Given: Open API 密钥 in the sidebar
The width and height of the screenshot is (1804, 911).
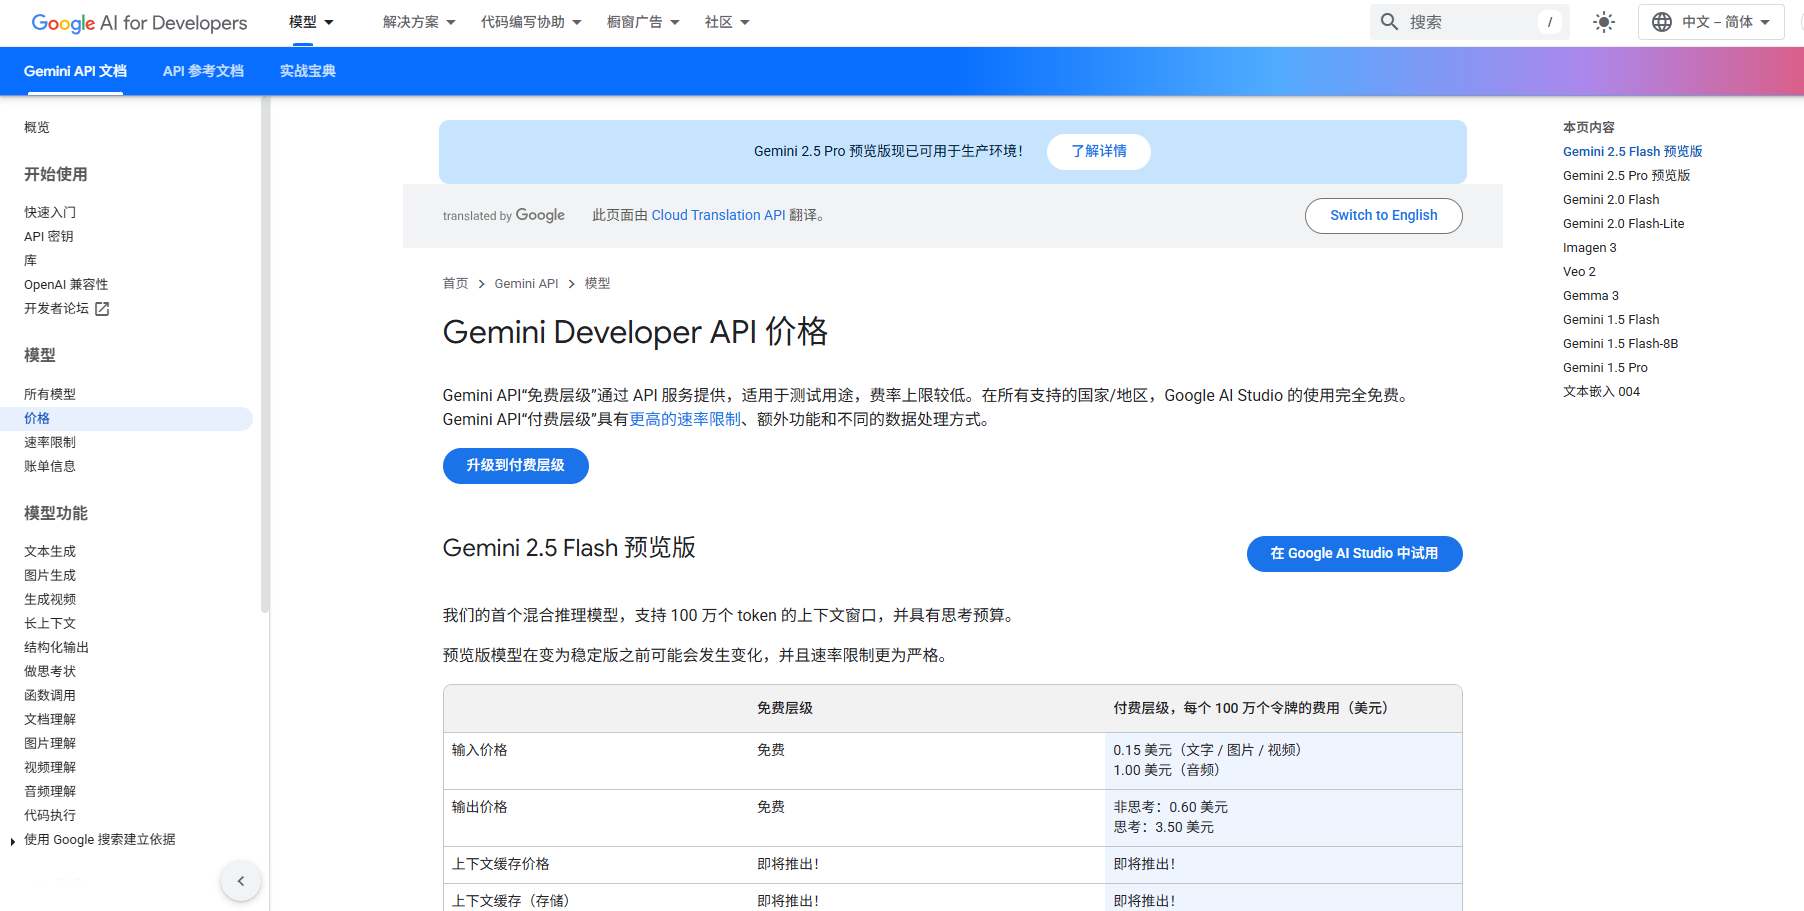Looking at the screenshot, I should tap(49, 237).
